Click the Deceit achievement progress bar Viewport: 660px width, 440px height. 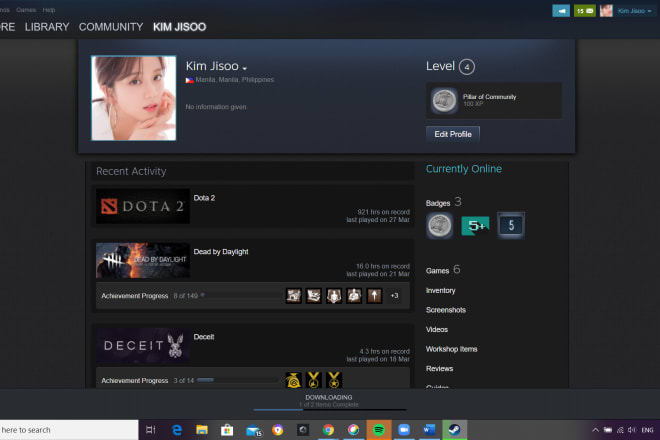238,380
